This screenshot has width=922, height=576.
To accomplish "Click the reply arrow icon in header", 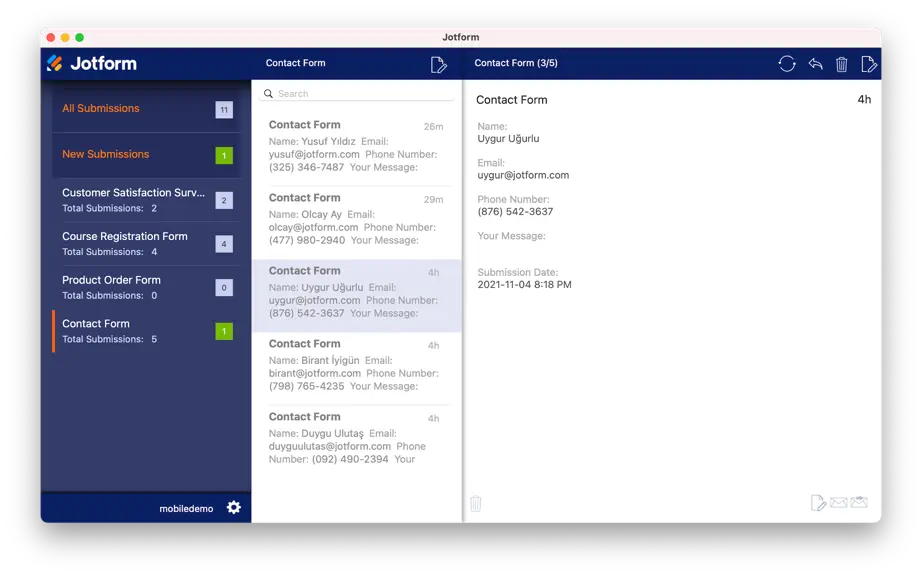I will pos(815,63).
